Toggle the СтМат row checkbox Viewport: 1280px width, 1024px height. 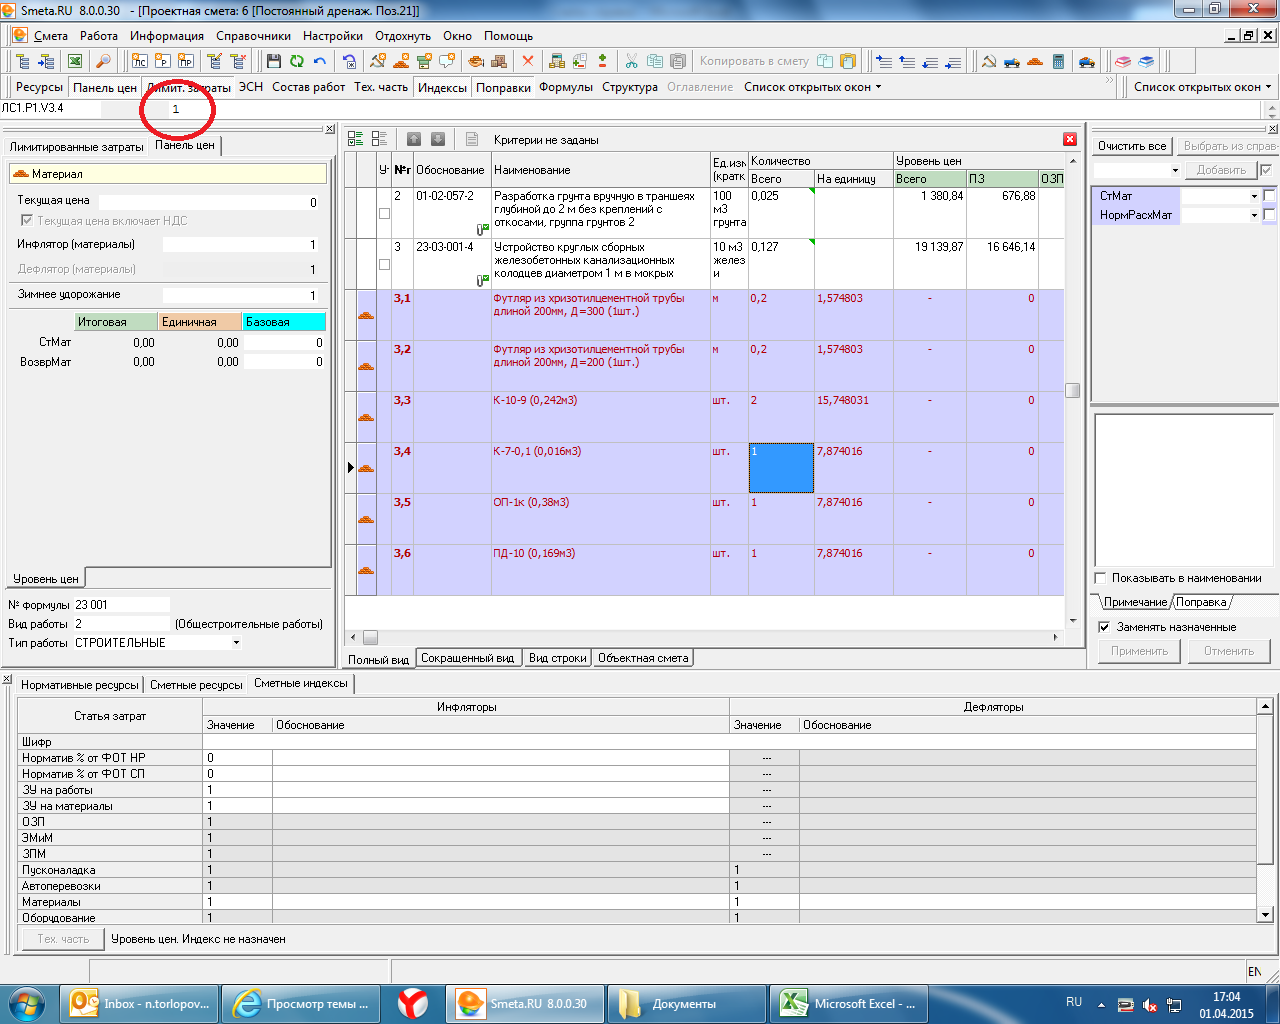point(1269,196)
